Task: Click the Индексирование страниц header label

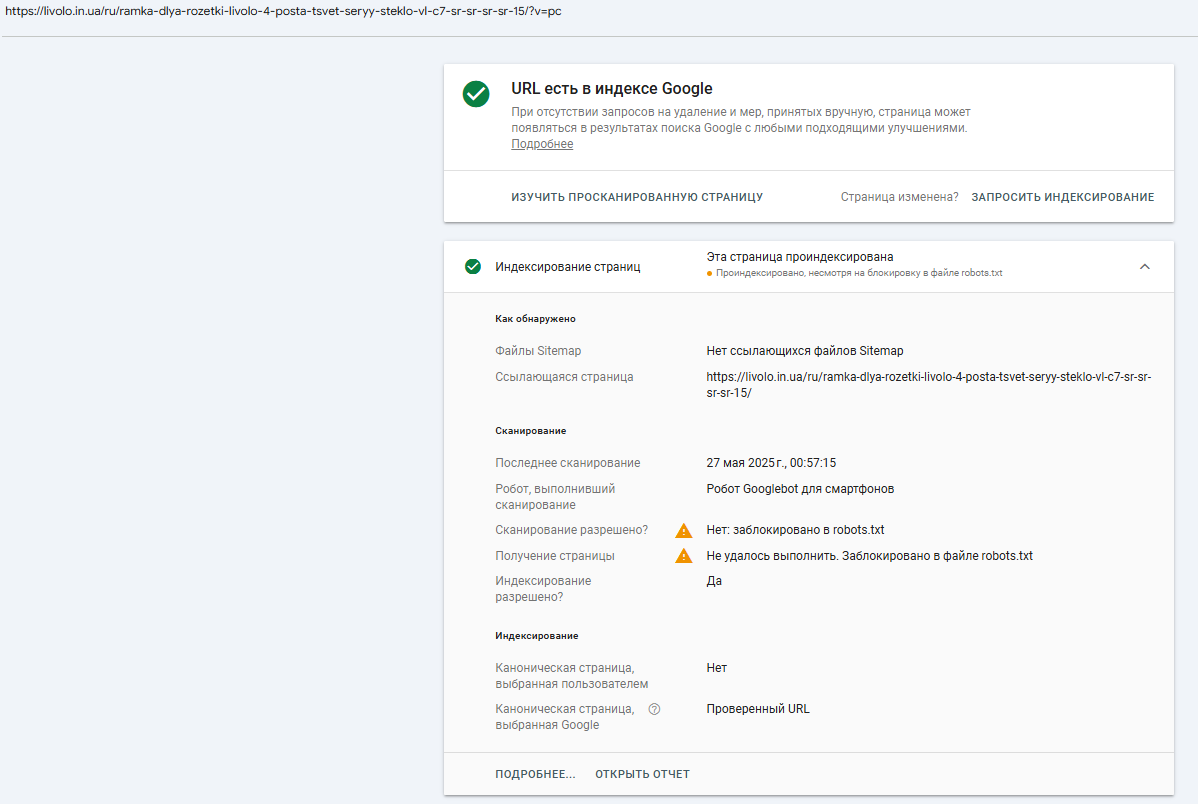Action: (x=568, y=267)
